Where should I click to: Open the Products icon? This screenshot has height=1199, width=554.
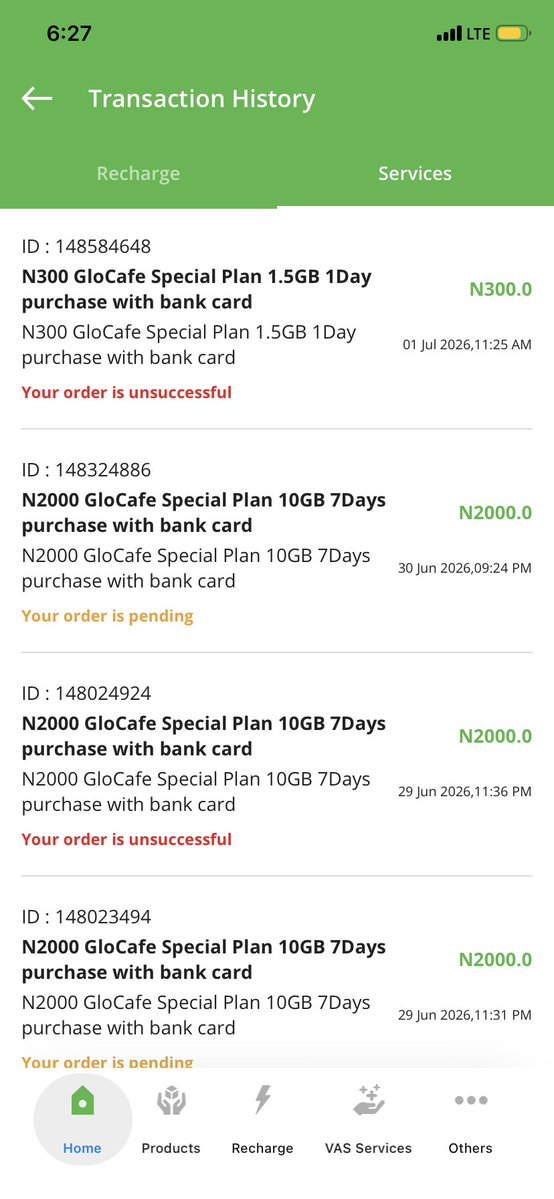(171, 1102)
